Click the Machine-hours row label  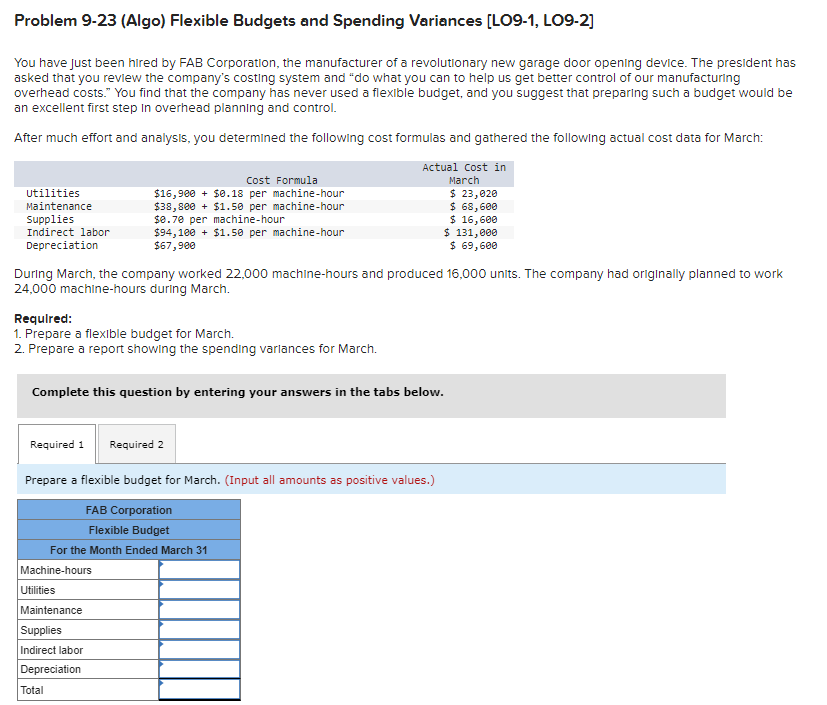pos(56,570)
